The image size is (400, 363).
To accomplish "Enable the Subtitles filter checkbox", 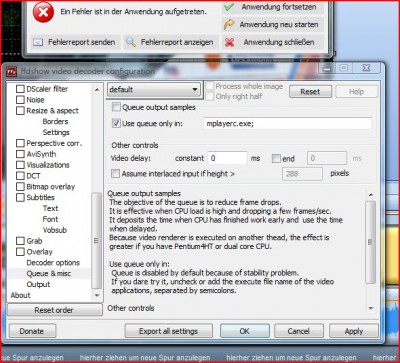I will pos(20,197).
